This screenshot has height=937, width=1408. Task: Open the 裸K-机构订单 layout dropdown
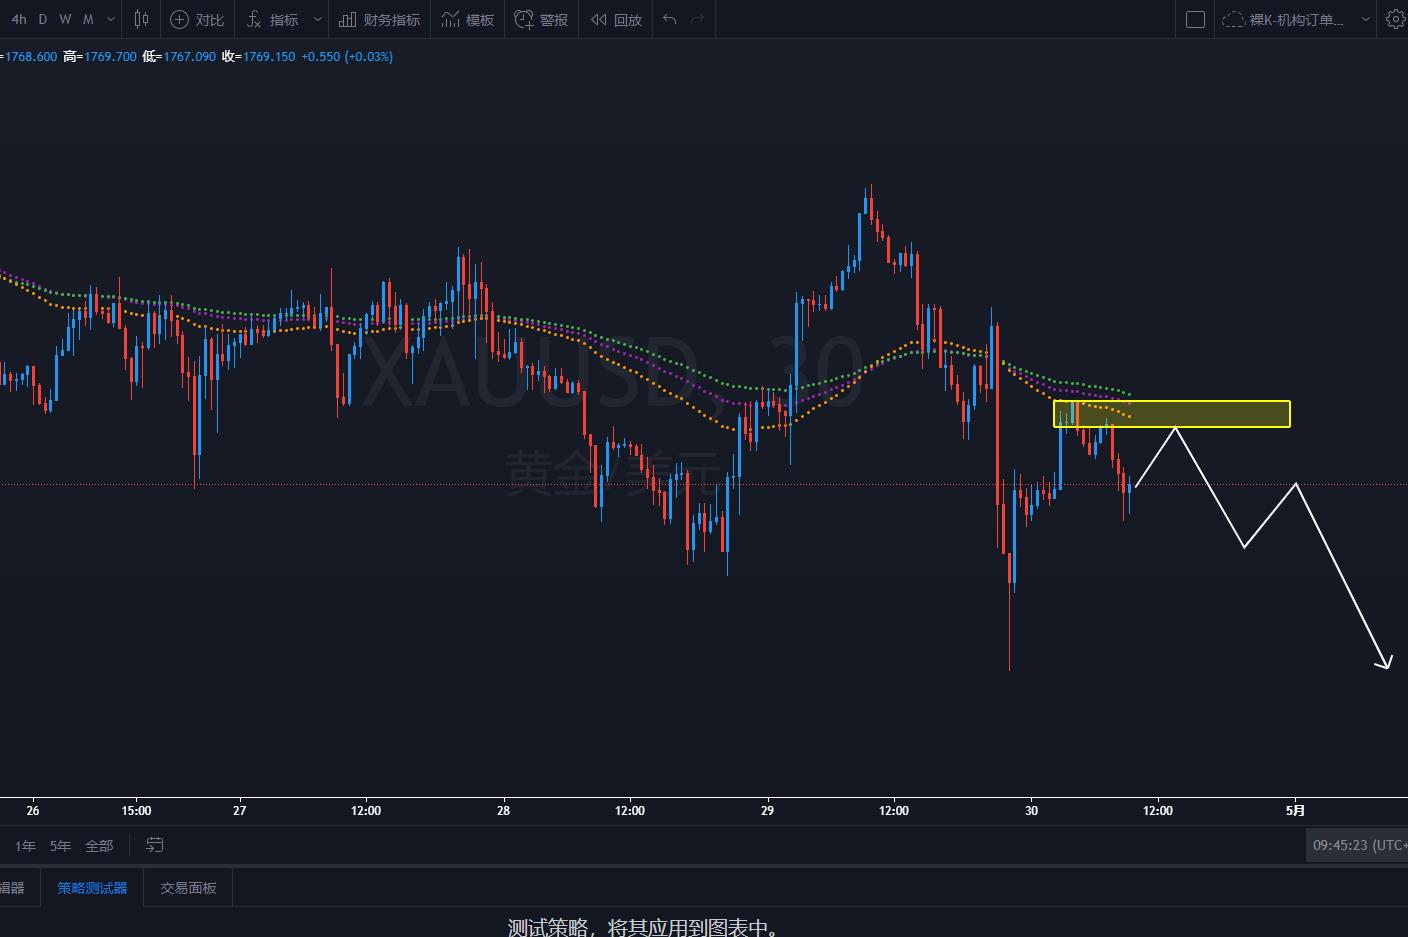[x=1295, y=19]
